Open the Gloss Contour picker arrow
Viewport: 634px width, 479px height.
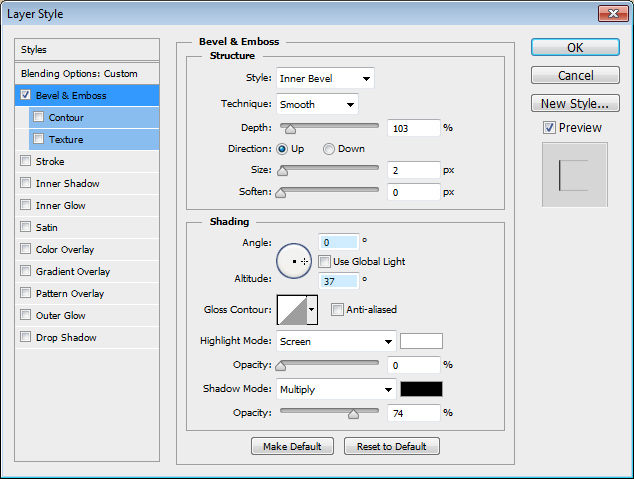pyautogui.click(x=312, y=310)
